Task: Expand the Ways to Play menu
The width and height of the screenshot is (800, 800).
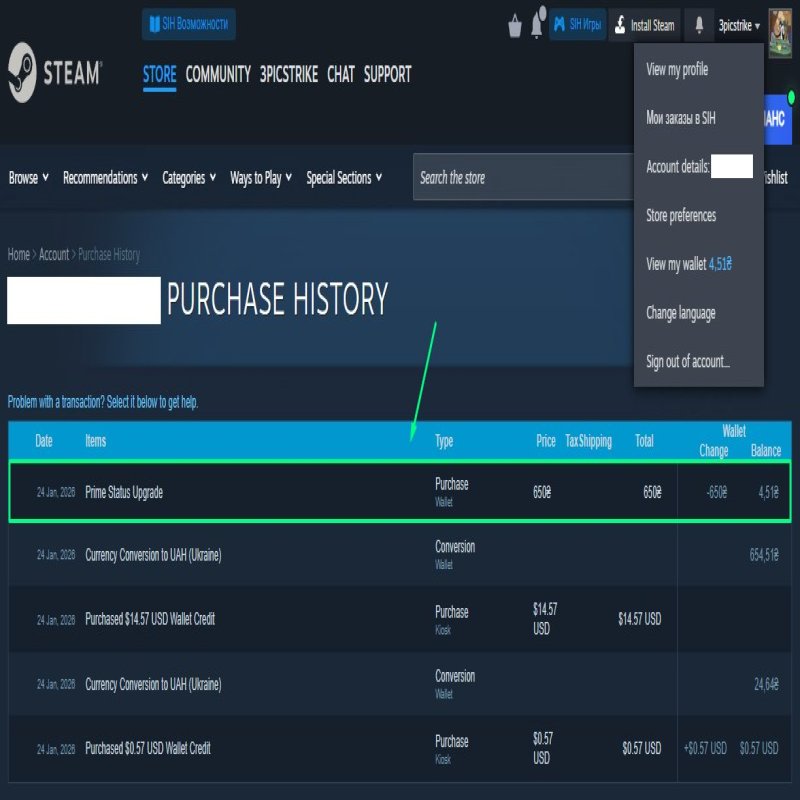Action: [261, 178]
